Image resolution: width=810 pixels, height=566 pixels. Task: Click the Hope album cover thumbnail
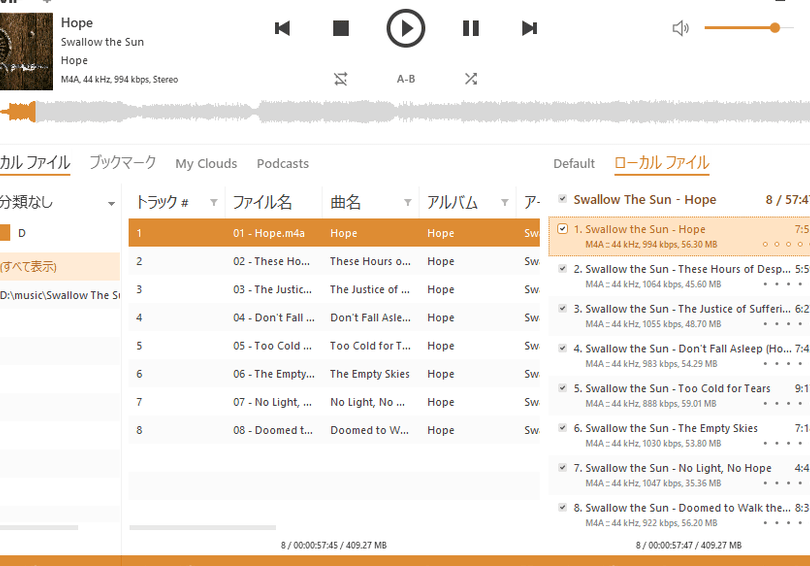pyautogui.click(x=26, y=52)
